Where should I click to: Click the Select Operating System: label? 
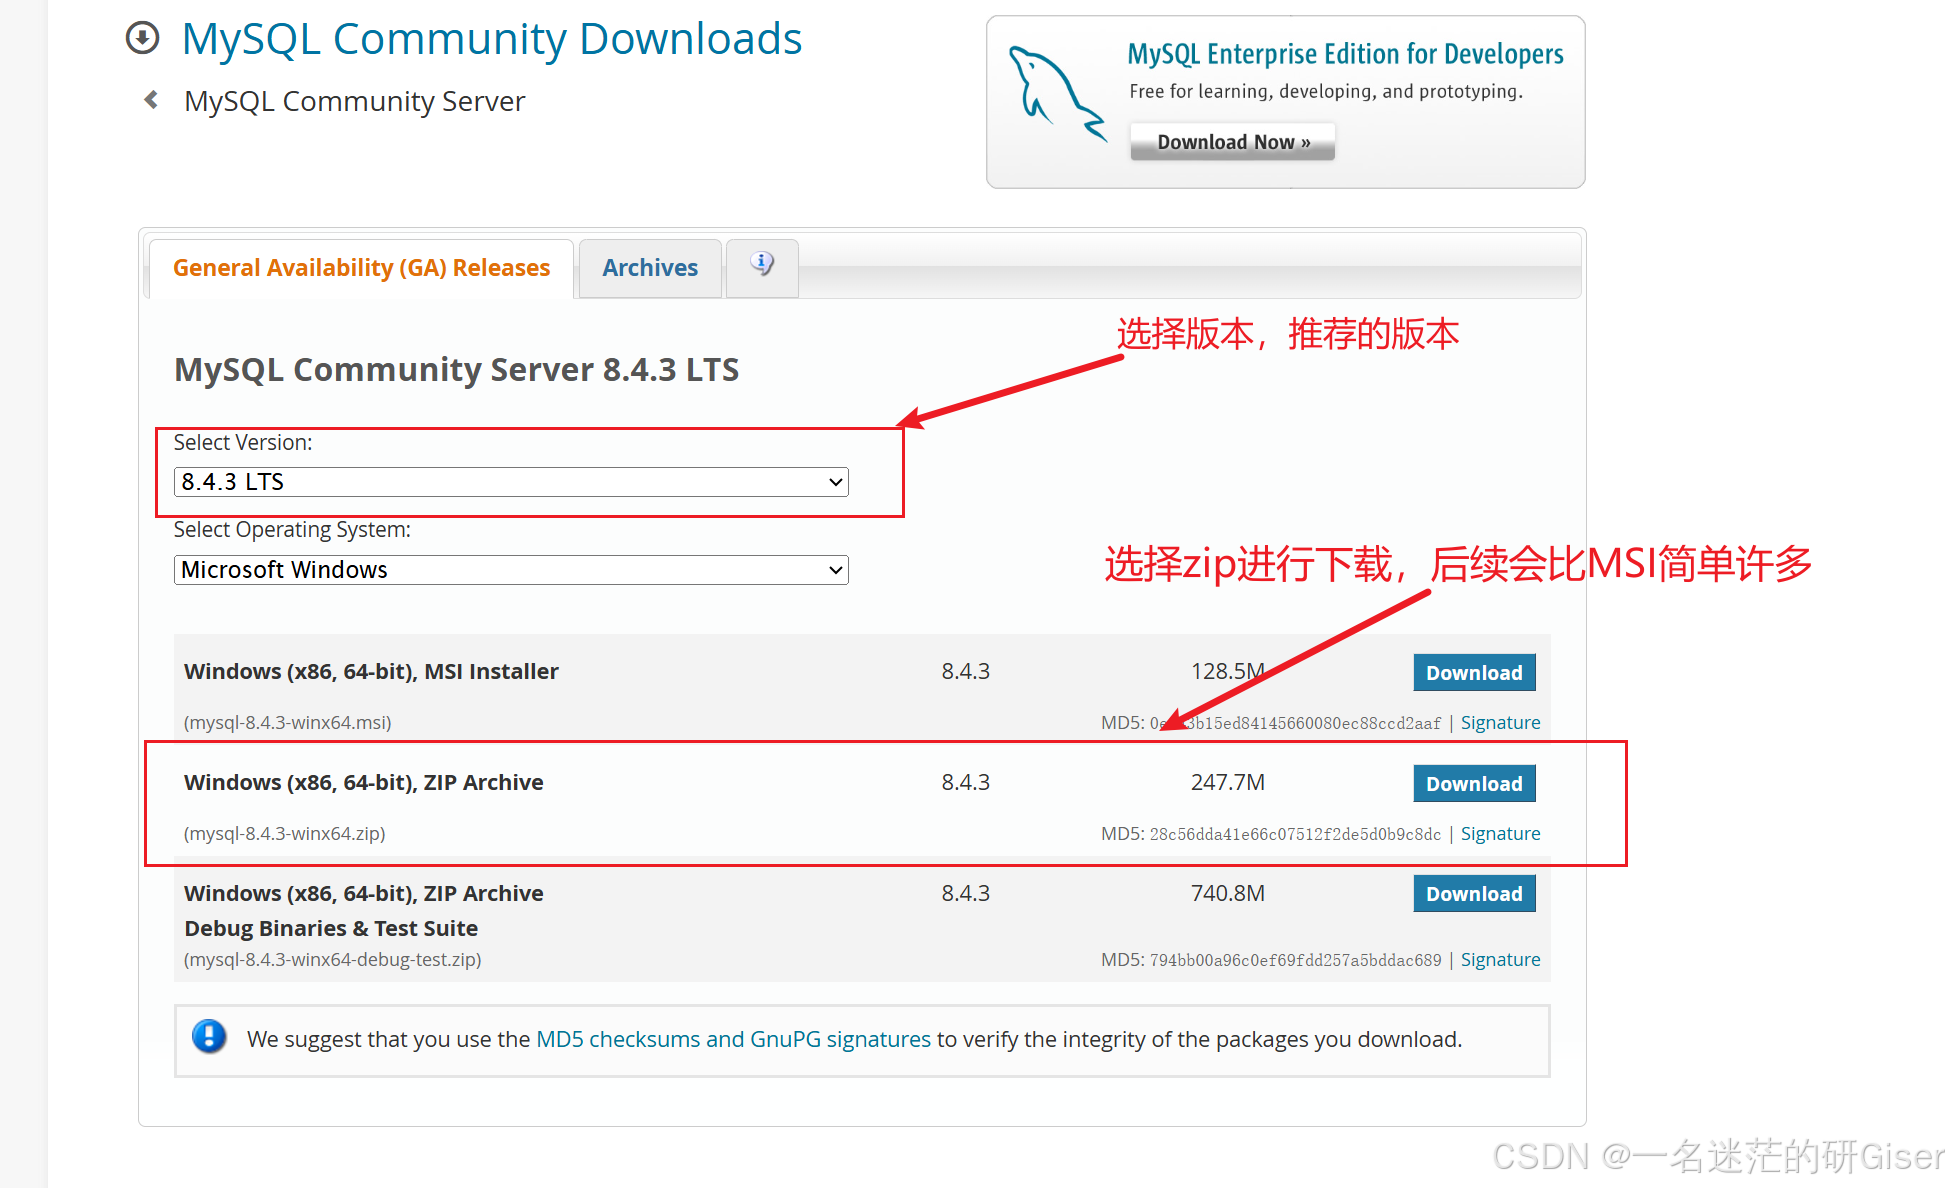(292, 529)
